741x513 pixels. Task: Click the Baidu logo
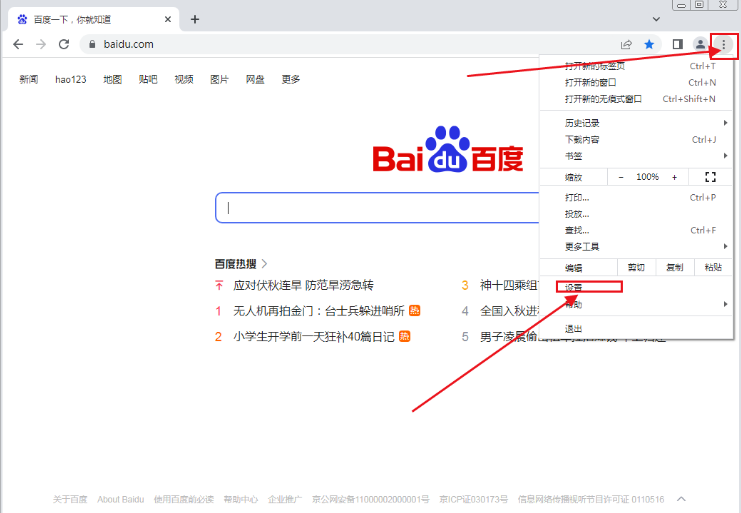pyautogui.click(x=448, y=149)
